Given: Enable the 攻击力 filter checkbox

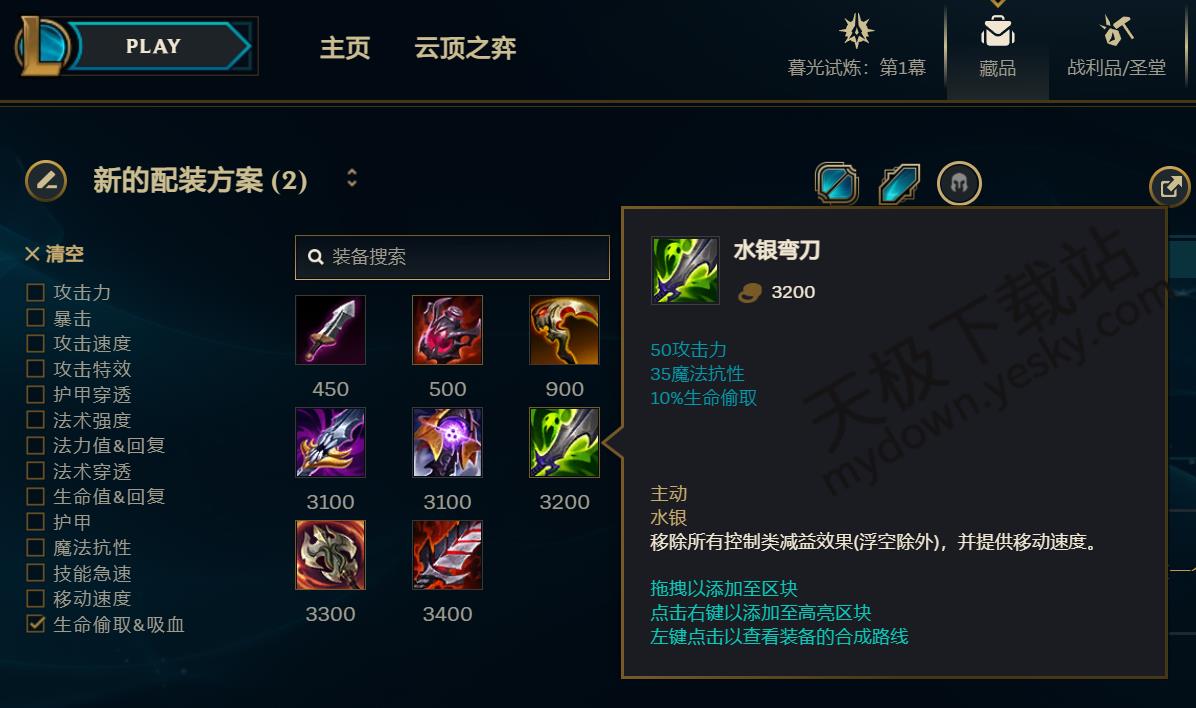Looking at the screenshot, I should coord(35,292).
